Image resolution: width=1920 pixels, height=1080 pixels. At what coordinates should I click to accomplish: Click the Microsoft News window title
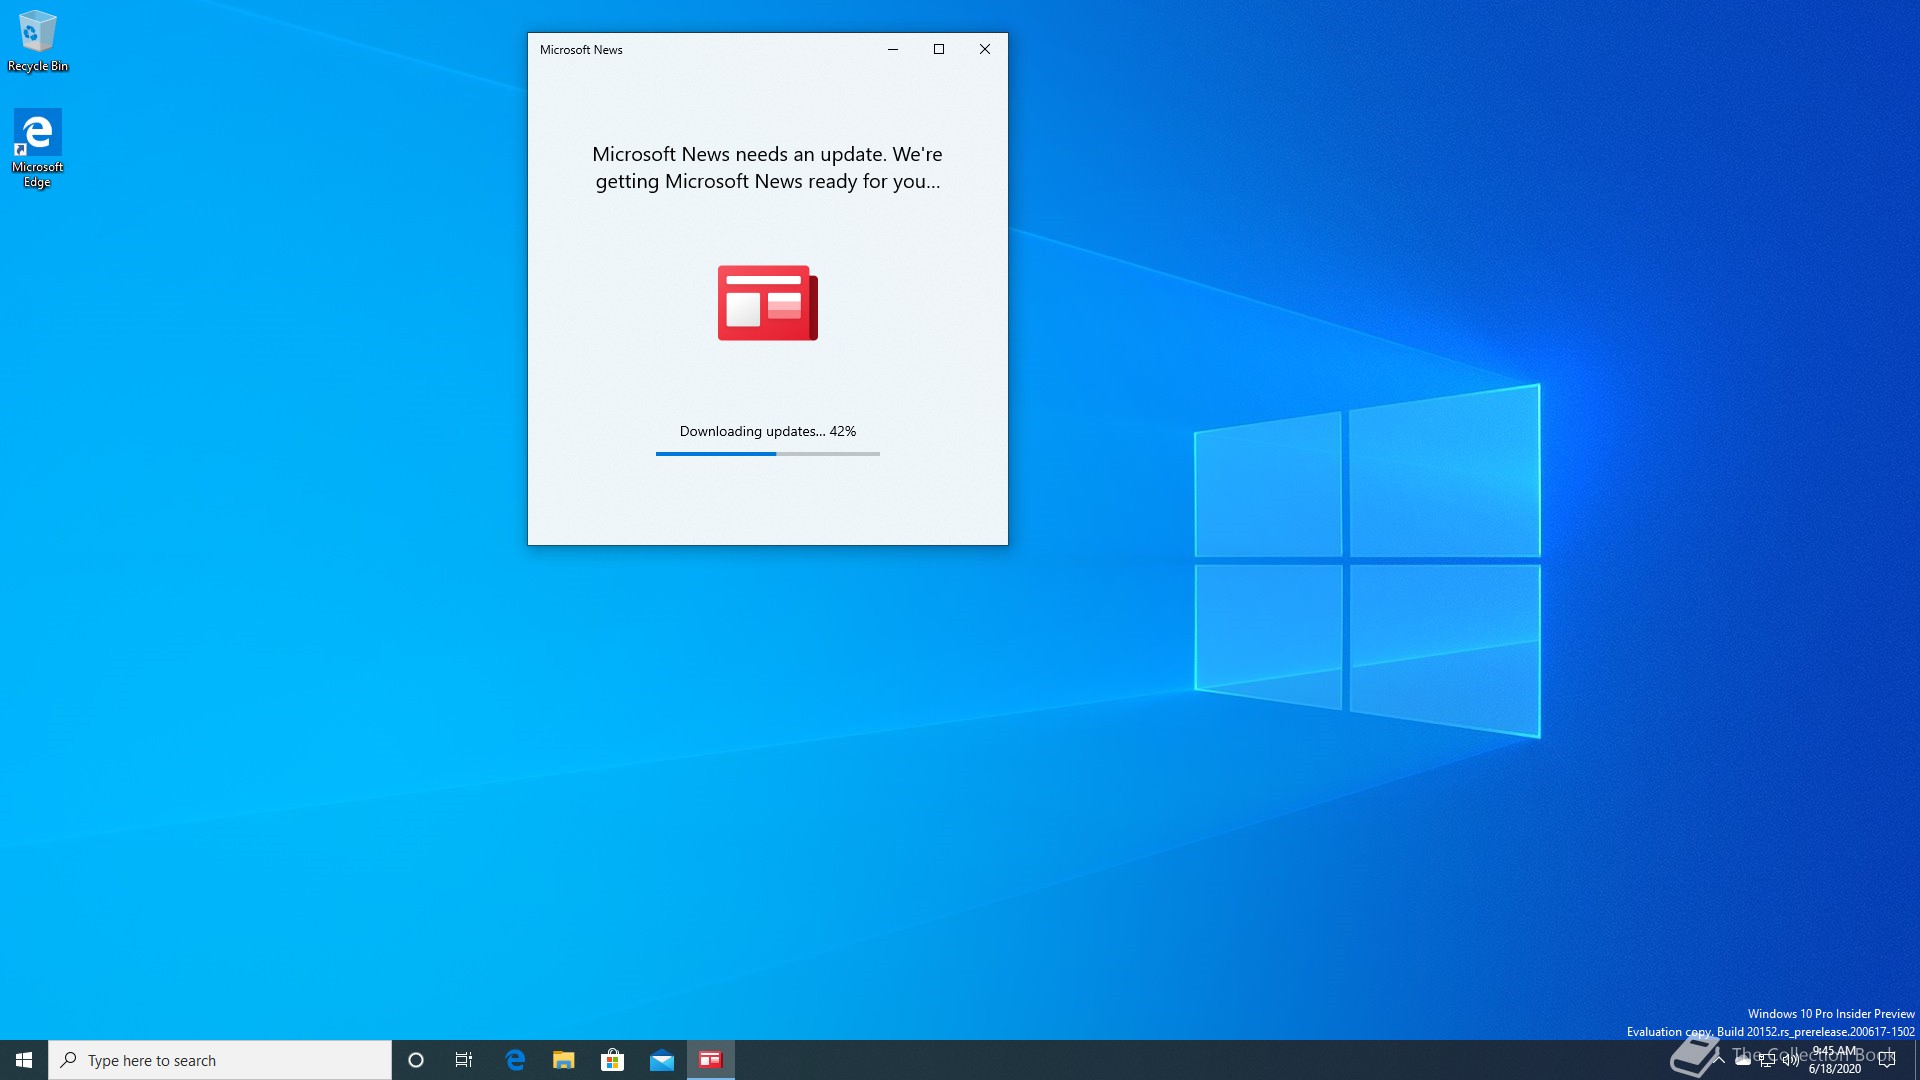tap(581, 49)
